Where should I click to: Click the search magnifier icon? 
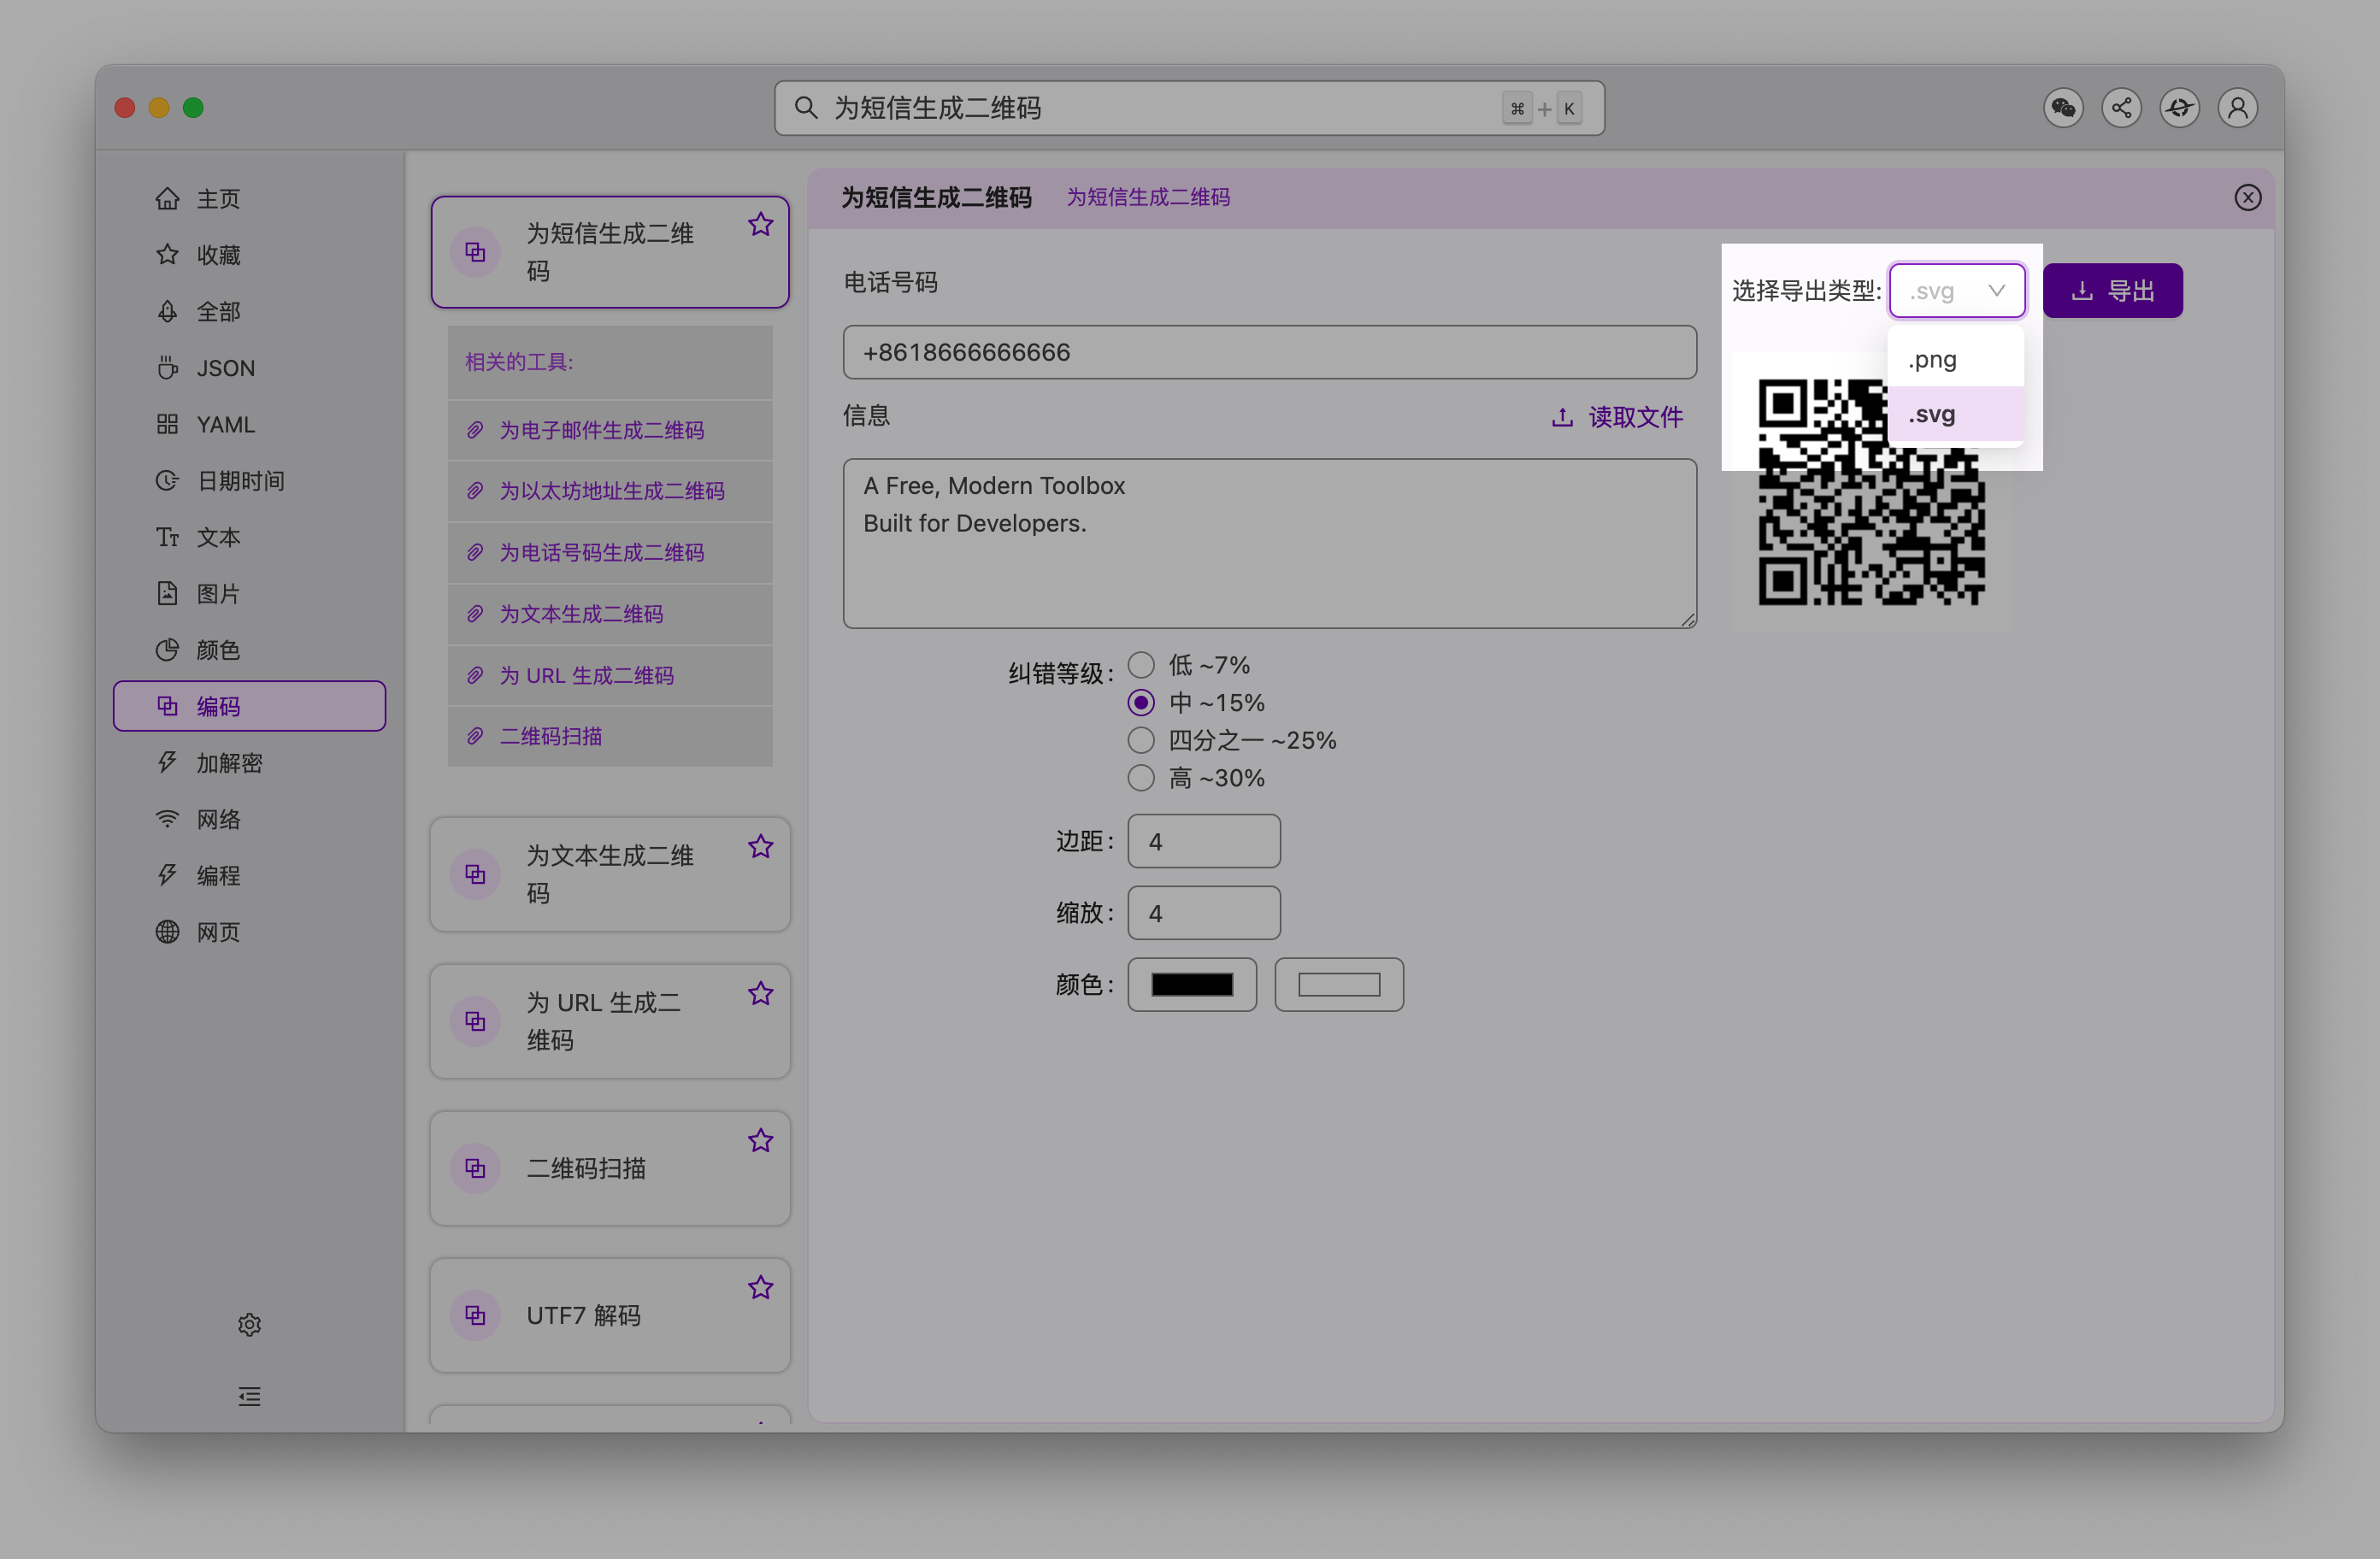tap(806, 108)
